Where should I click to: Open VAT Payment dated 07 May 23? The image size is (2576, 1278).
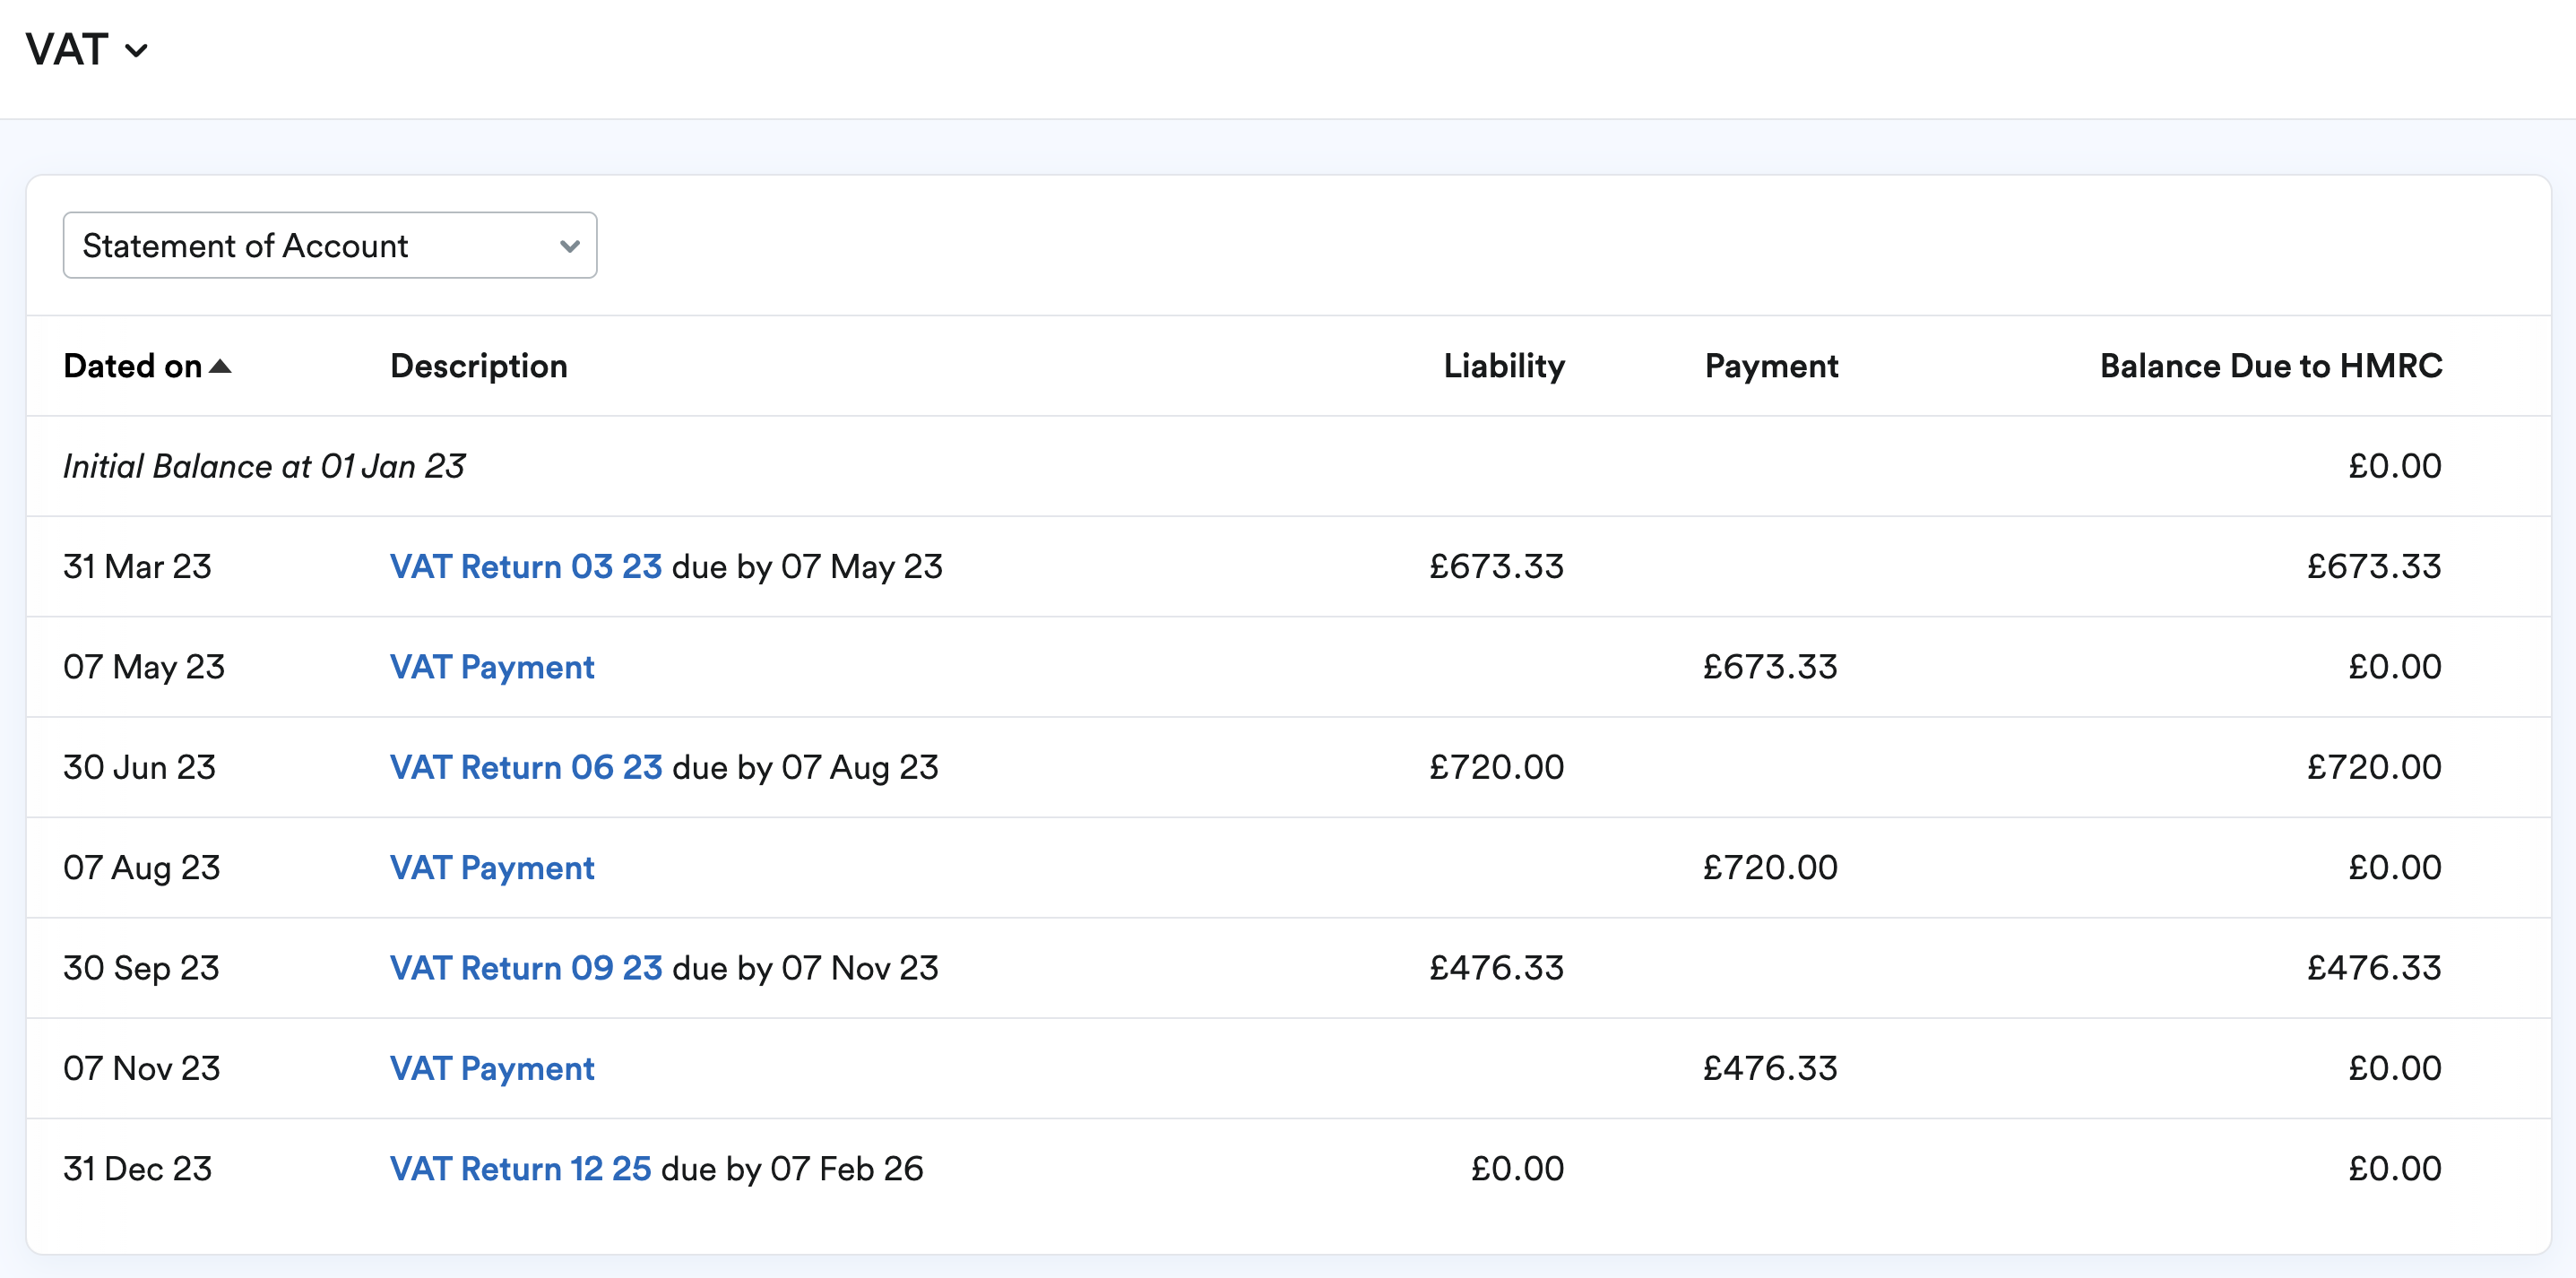point(491,667)
